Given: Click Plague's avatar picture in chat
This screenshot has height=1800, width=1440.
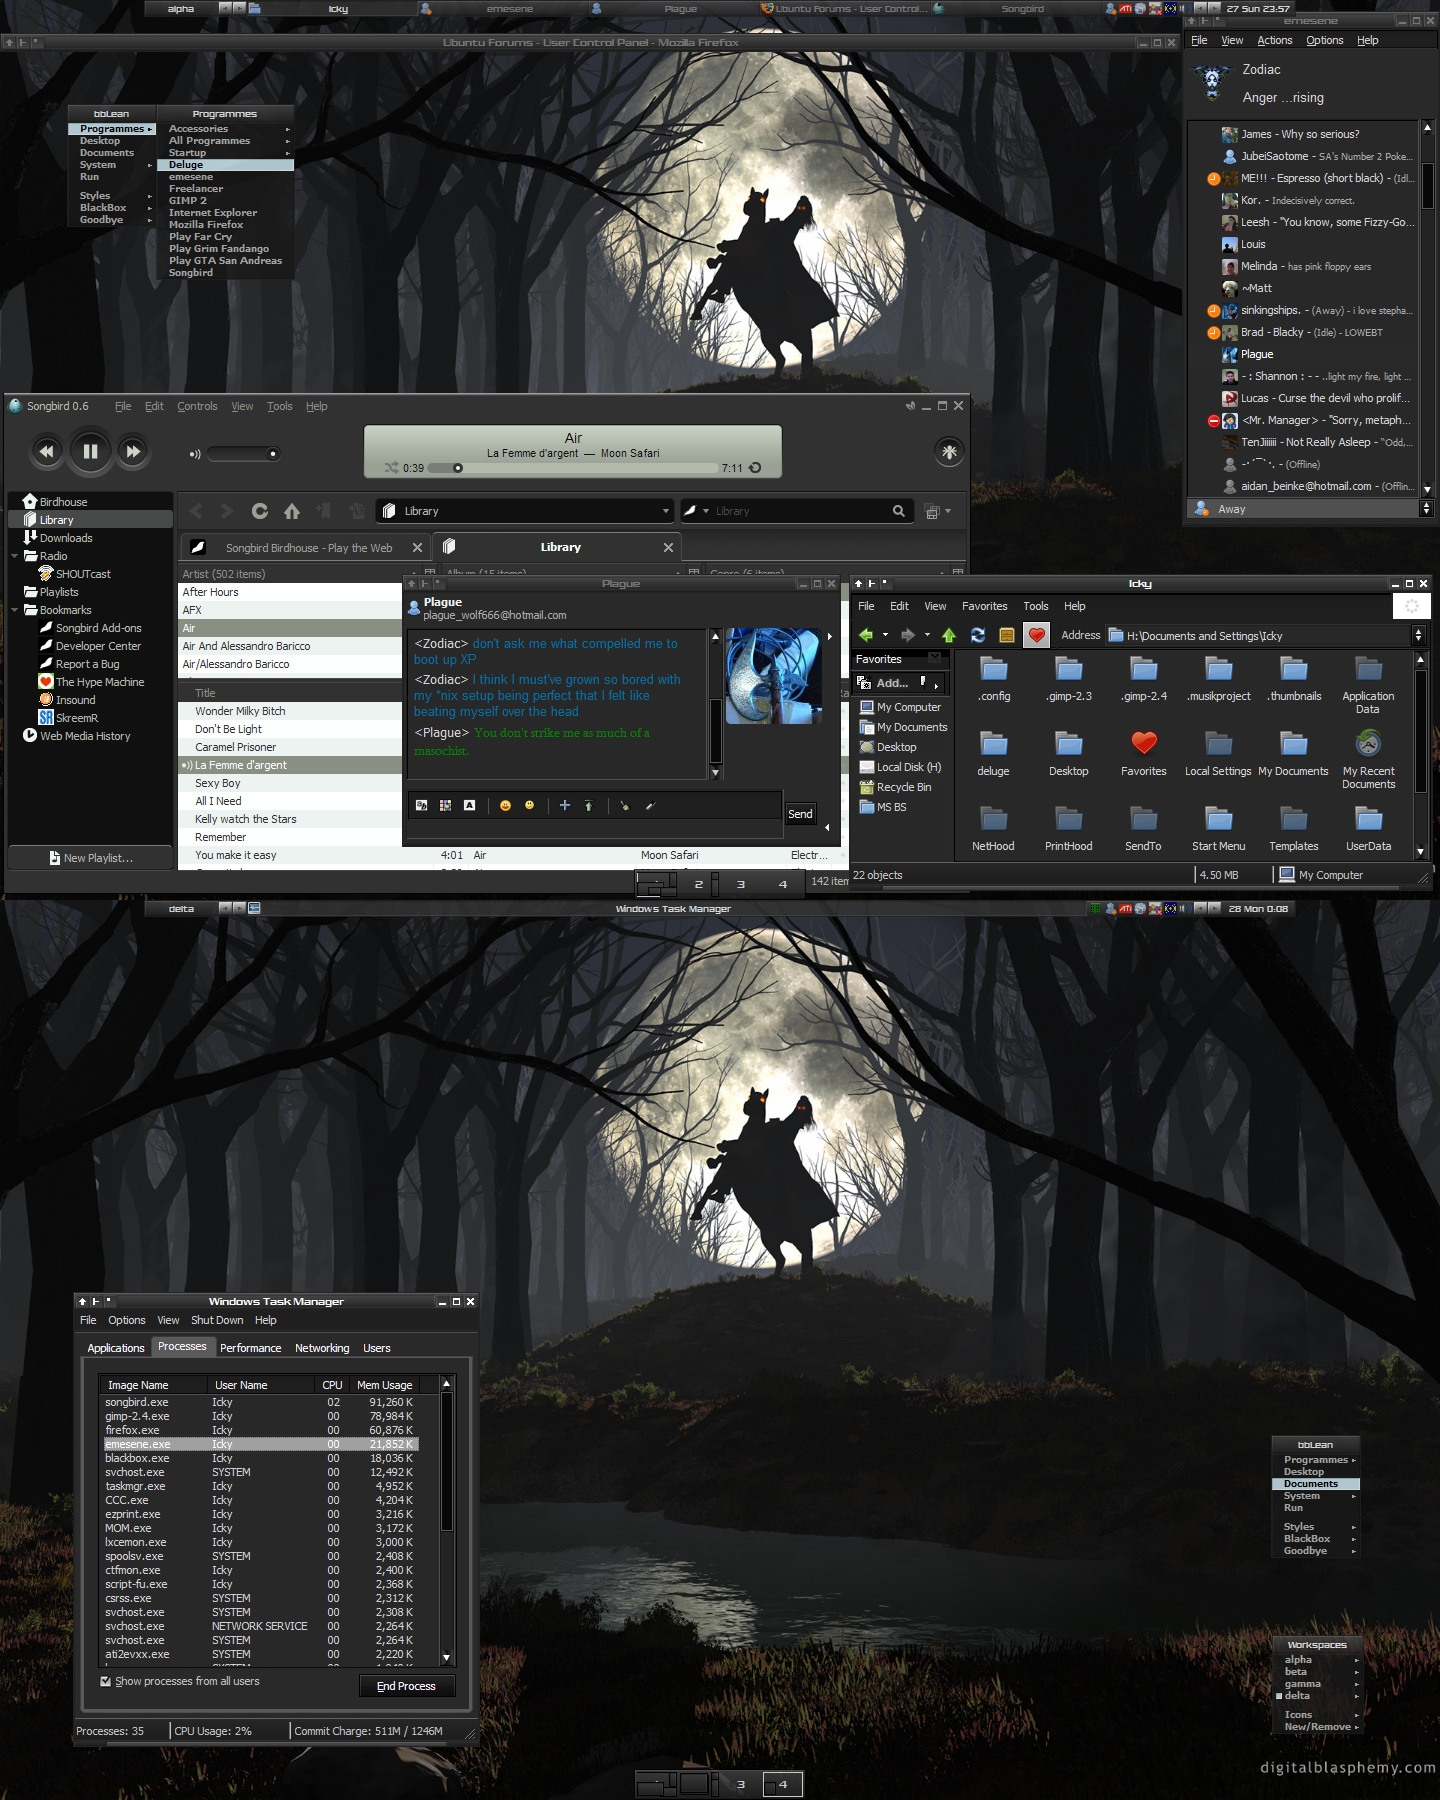Looking at the screenshot, I should point(774,676).
